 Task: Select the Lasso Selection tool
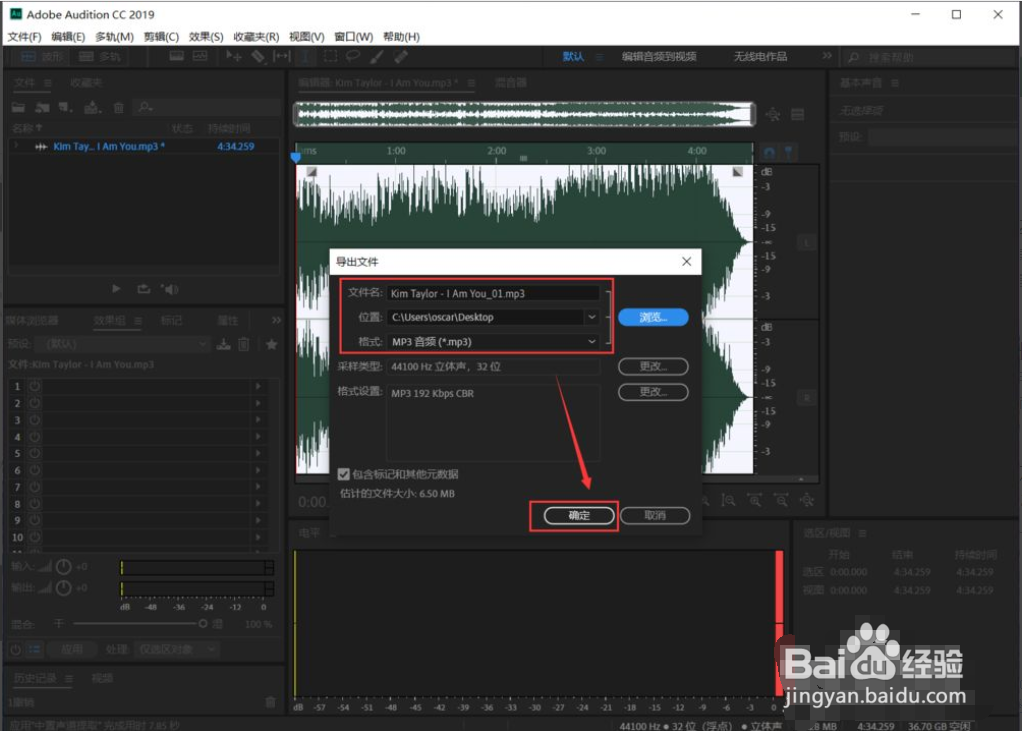[x=353, y=57]
